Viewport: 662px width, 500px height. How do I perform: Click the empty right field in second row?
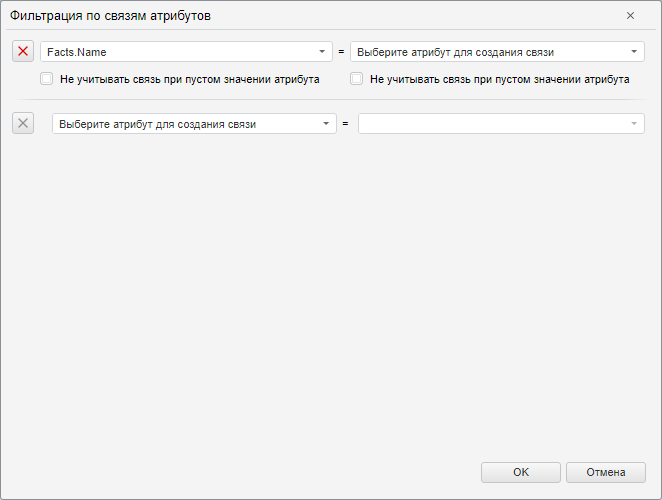[490, 124]
